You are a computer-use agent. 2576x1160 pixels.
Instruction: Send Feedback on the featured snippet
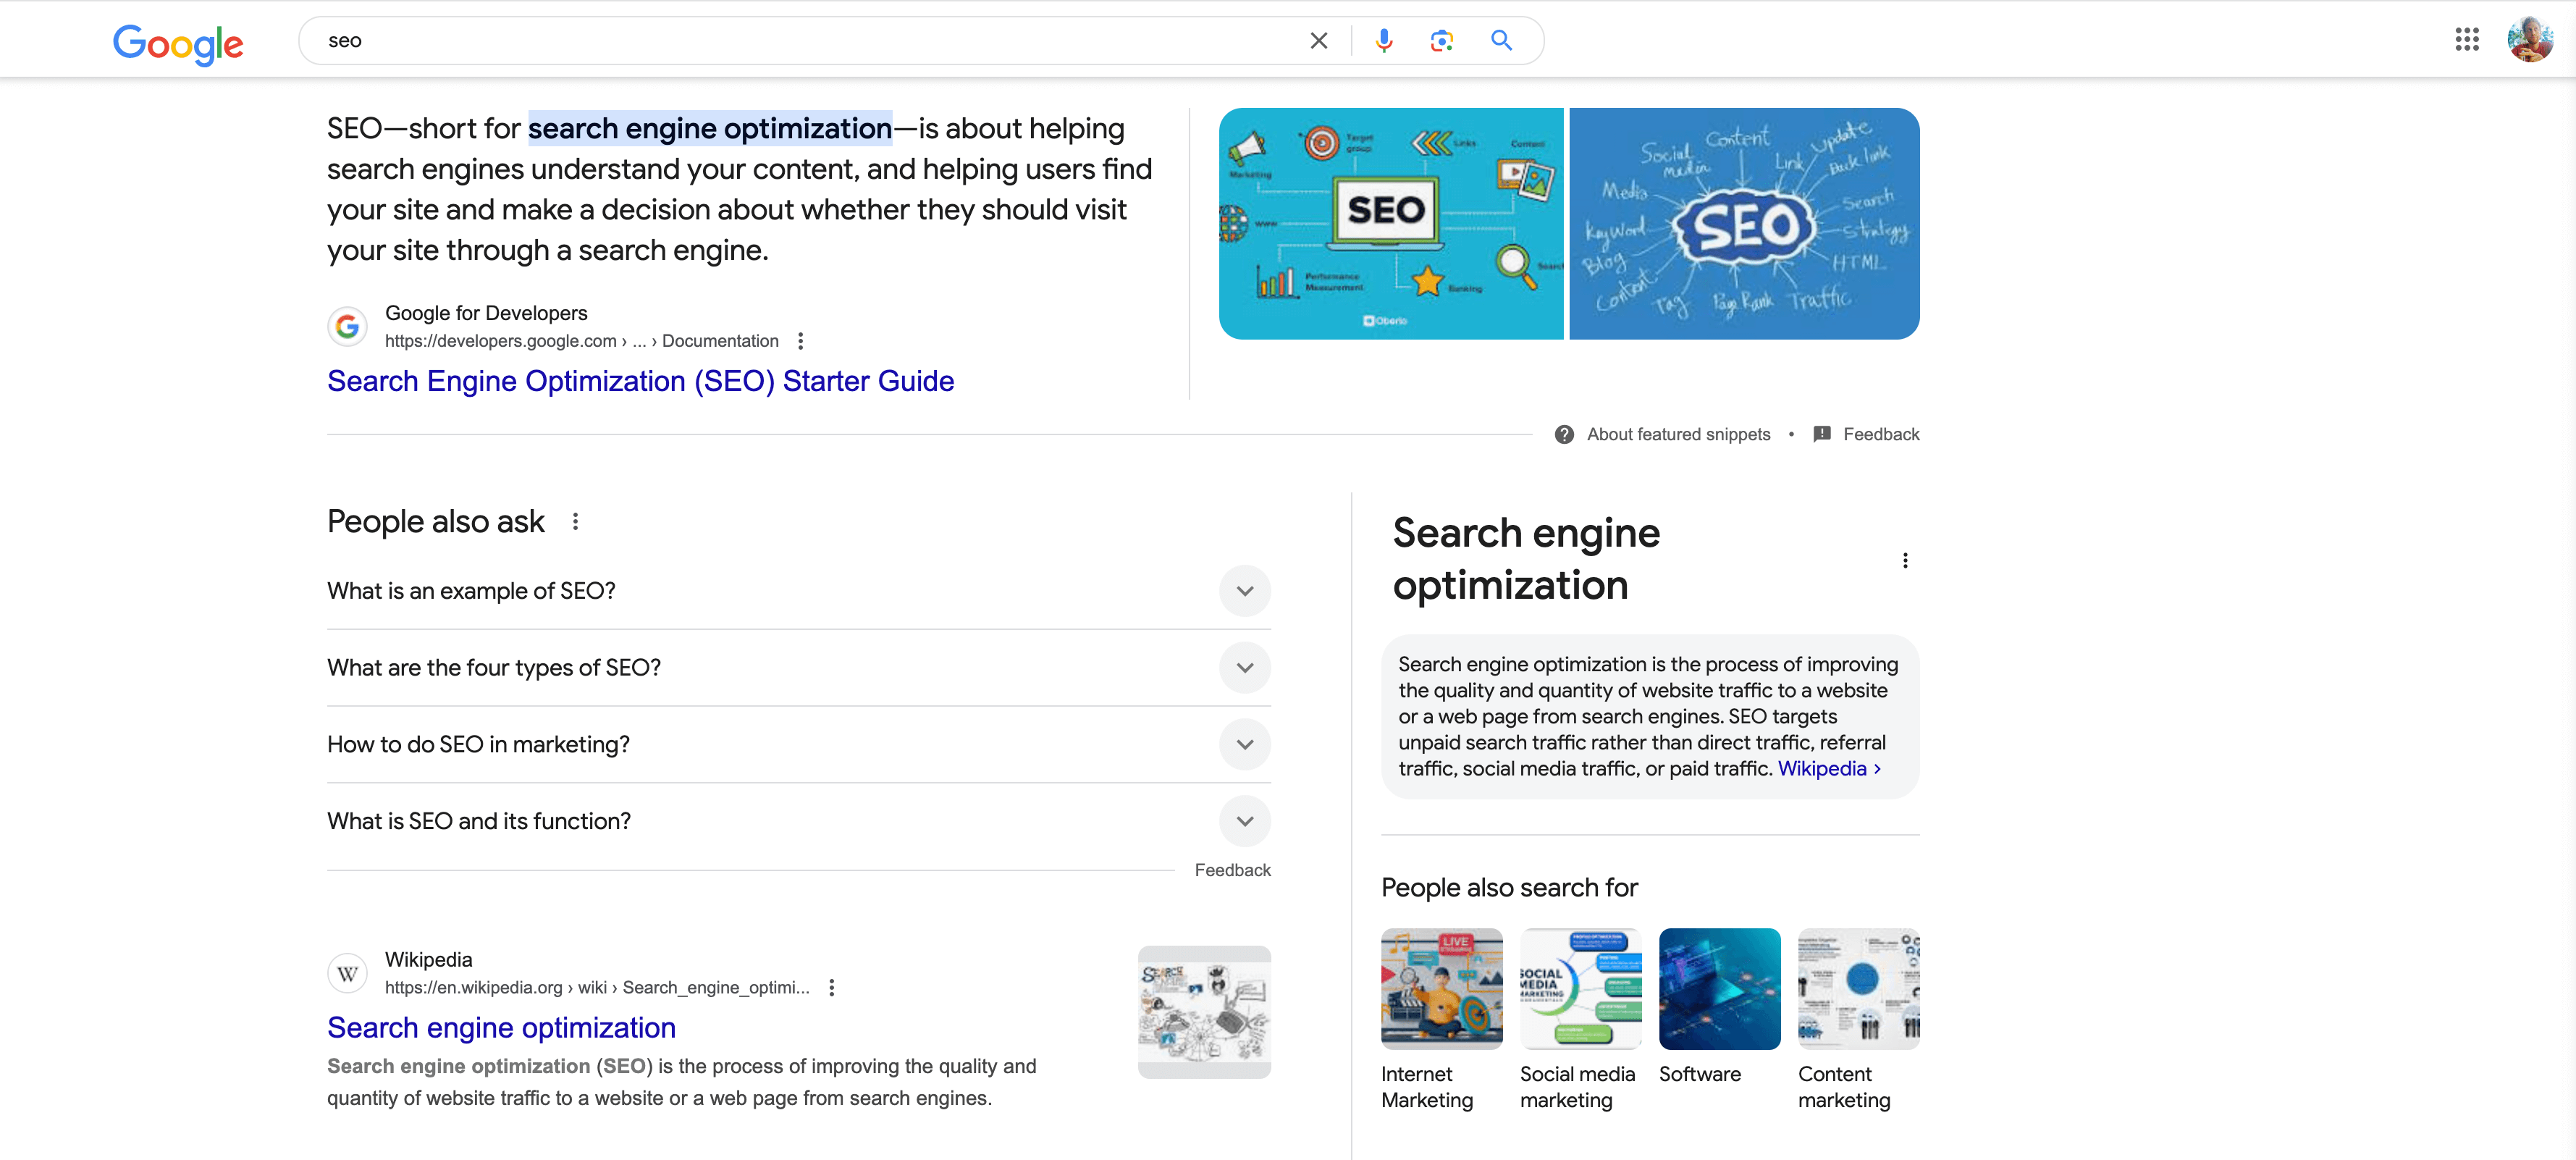[1880, 434]
